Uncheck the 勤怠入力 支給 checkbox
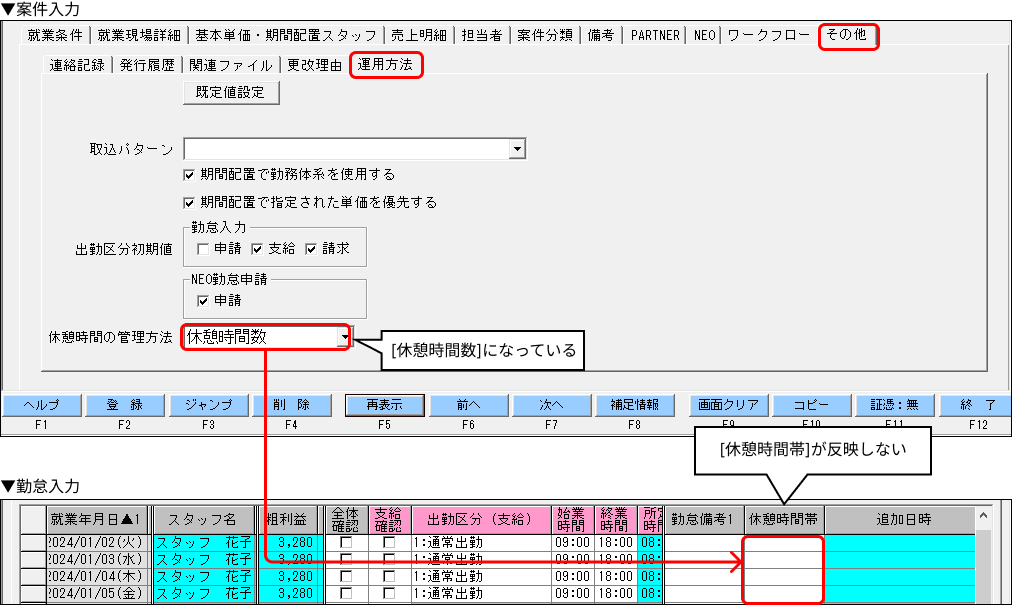Image resolution: width=1024 pixels, height=605 pixels. [x=257, y=249]
